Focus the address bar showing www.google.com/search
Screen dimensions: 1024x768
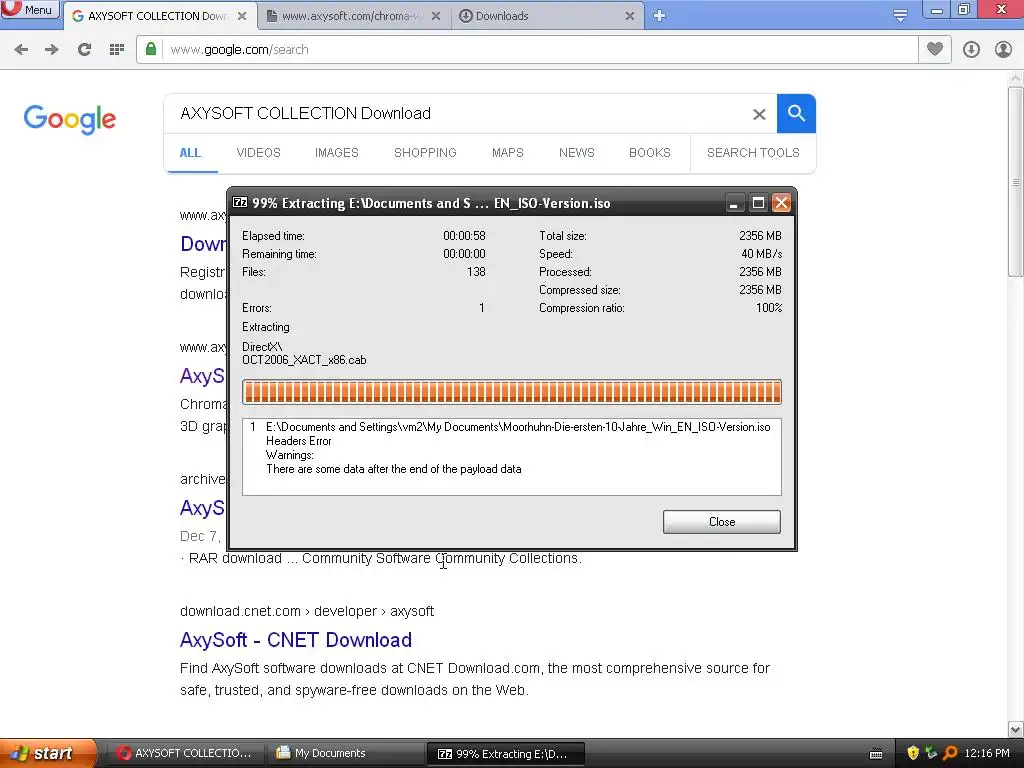pyautogui.click(x=527, y=50)
